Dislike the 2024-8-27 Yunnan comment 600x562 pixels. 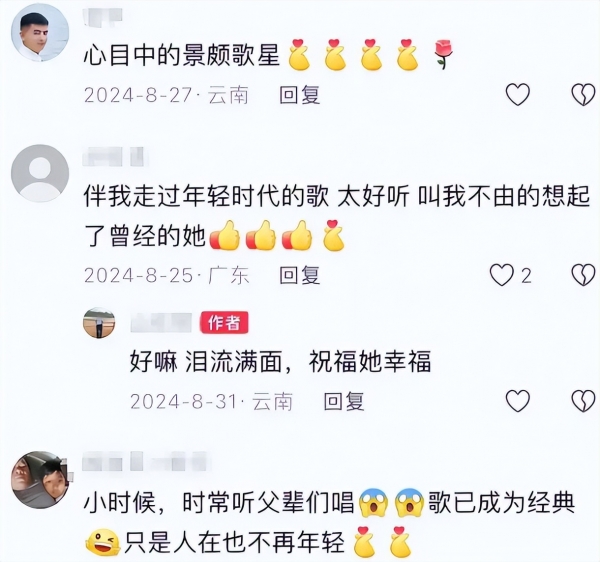[x=583, y=94]
